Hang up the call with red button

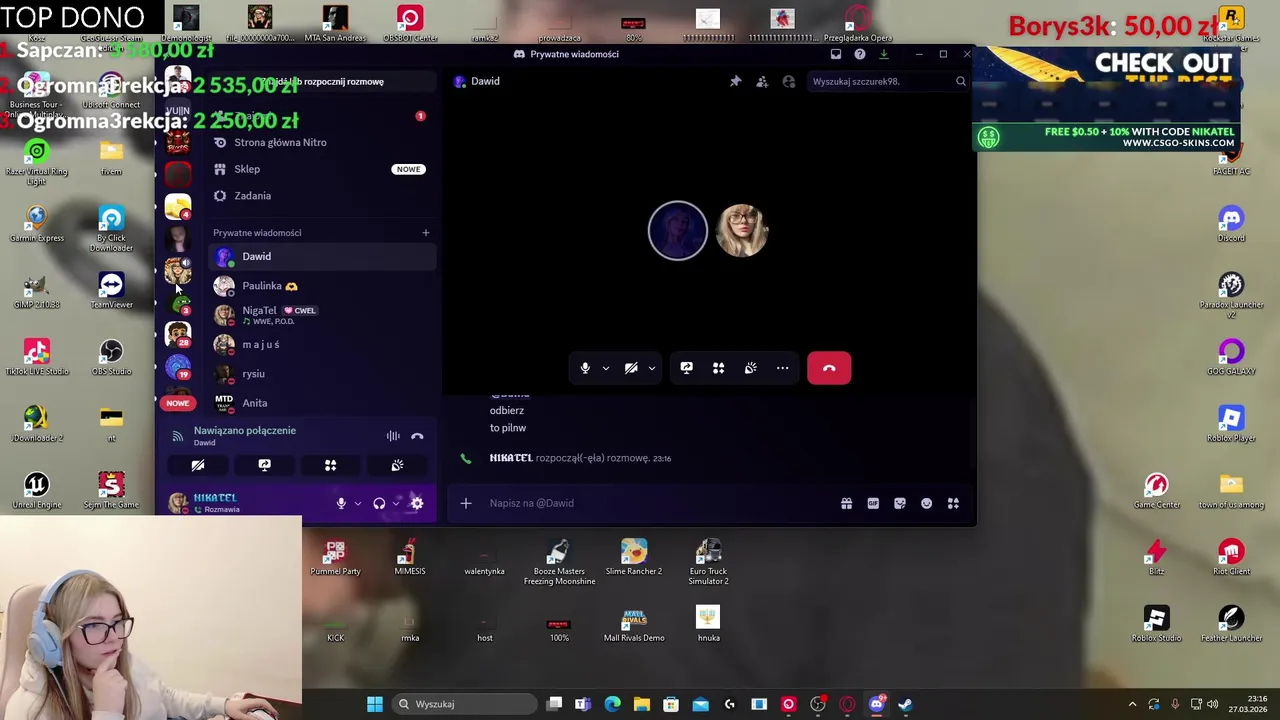pyautogui.click(x=829, y=368)
